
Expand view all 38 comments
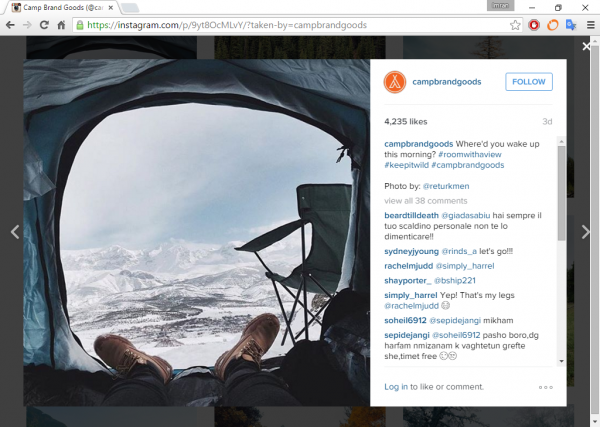click(x=426, y=201)
